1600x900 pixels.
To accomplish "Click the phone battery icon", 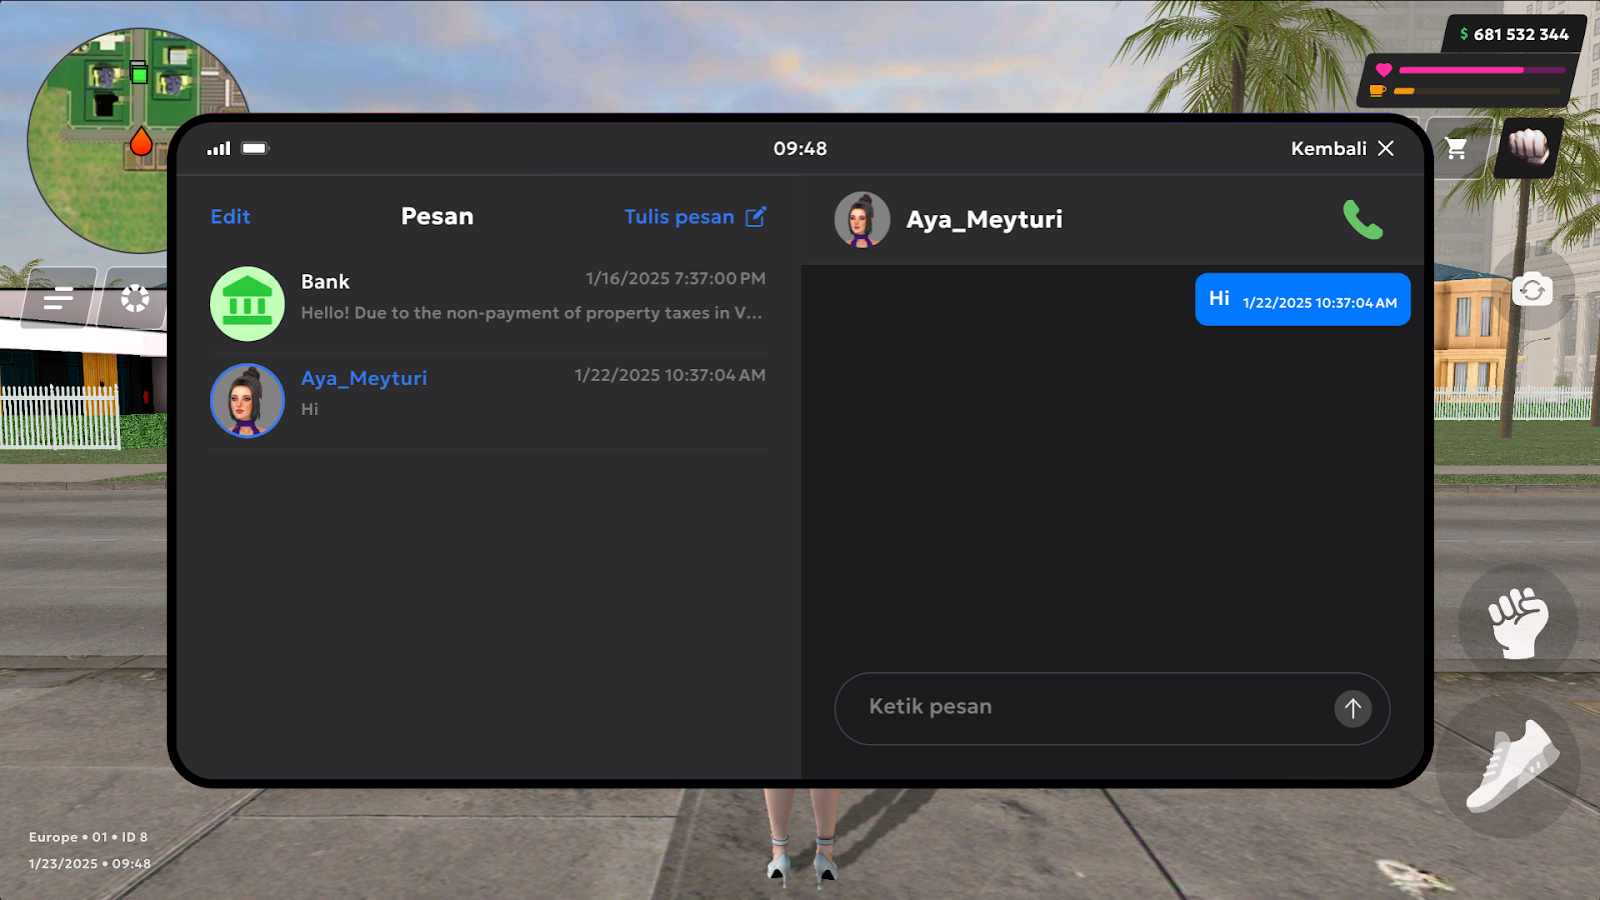I will 255,148.
